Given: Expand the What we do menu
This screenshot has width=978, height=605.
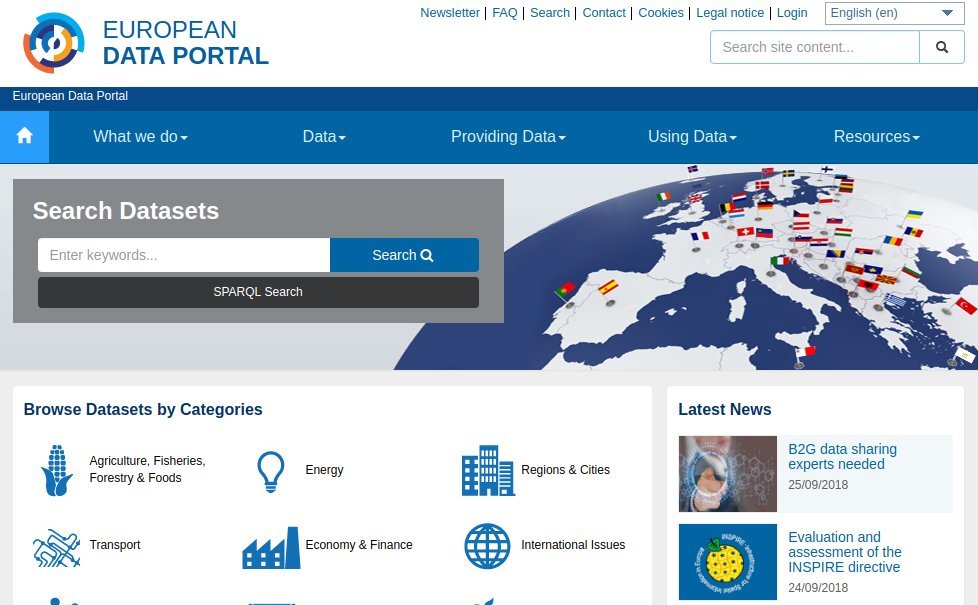Looking at the screenshot, I should tap(140, 137).
